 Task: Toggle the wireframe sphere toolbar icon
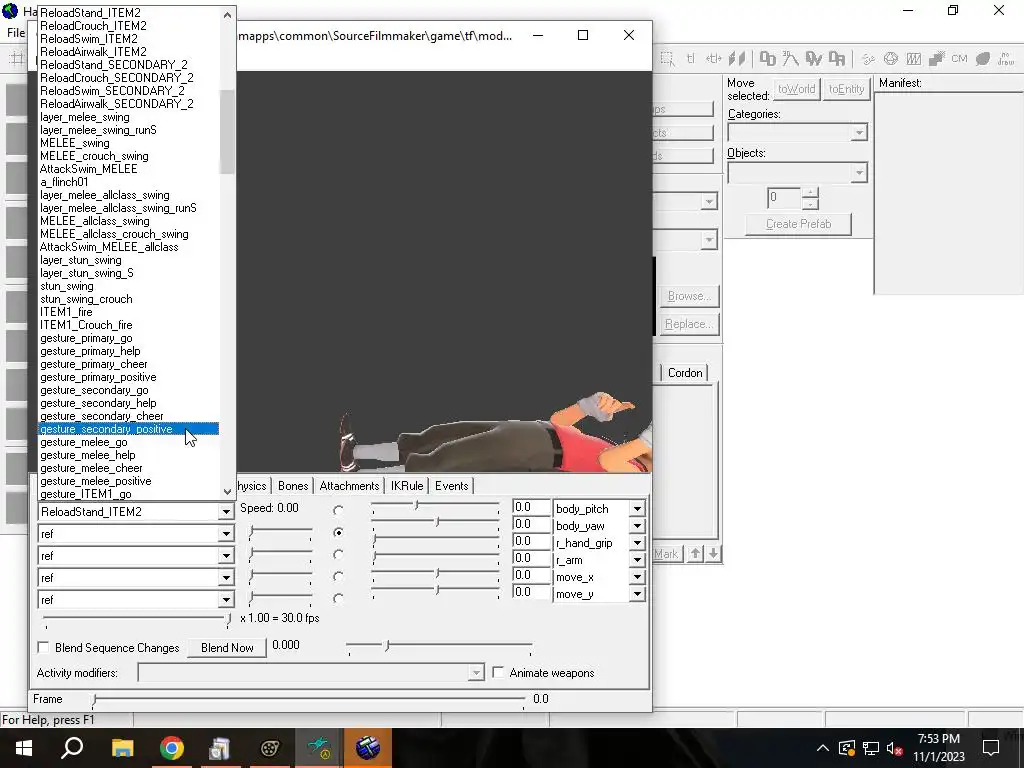[891, 59]
